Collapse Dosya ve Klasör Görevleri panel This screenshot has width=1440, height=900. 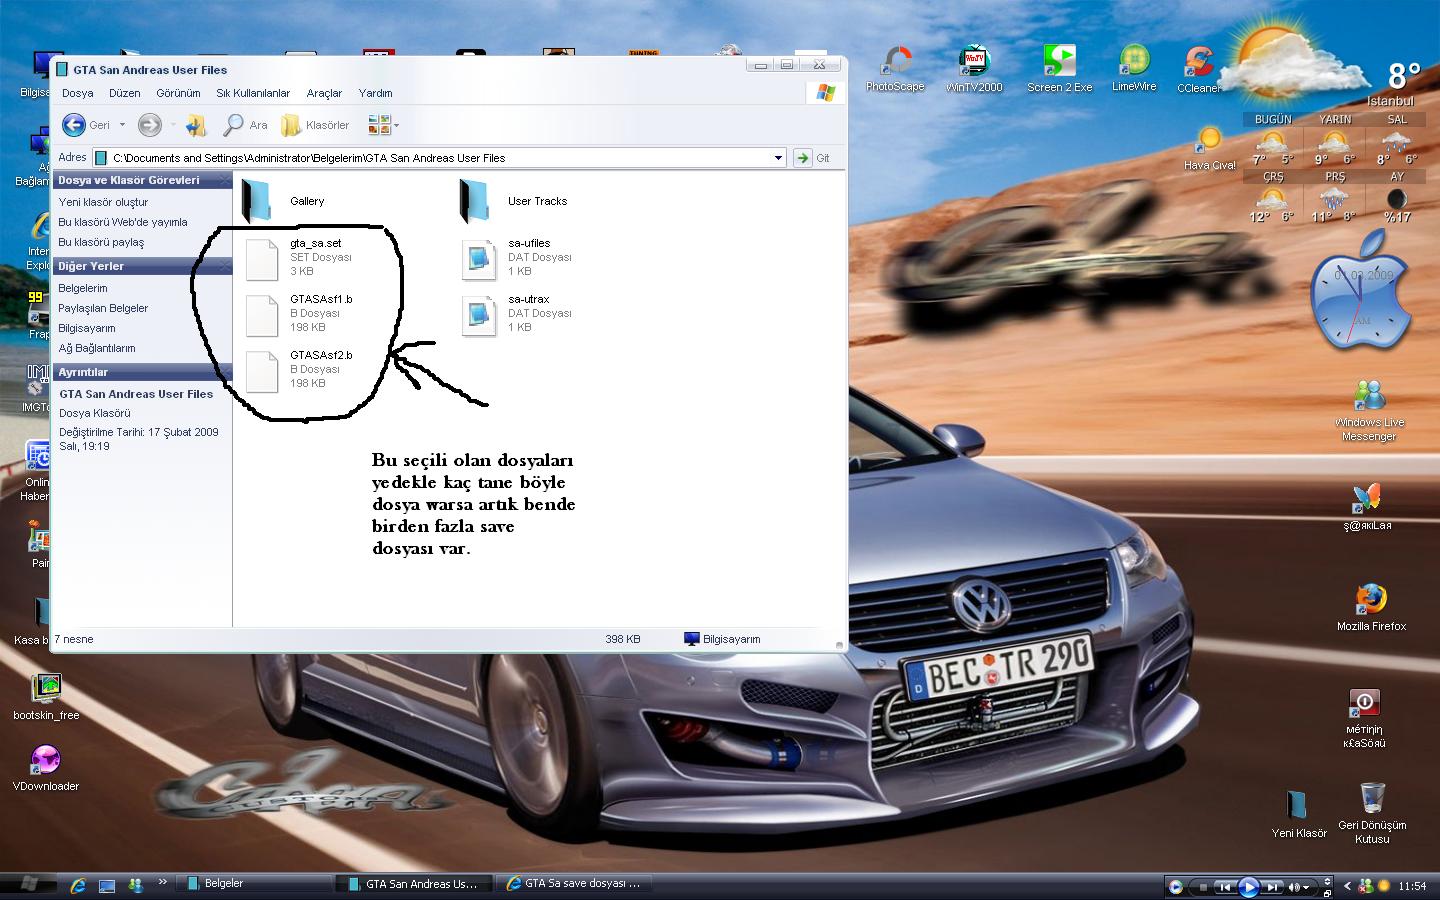coord(225,180)
